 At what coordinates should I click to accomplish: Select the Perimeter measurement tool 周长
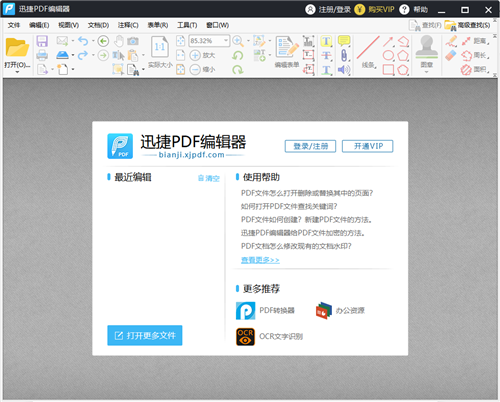[474, 55]
